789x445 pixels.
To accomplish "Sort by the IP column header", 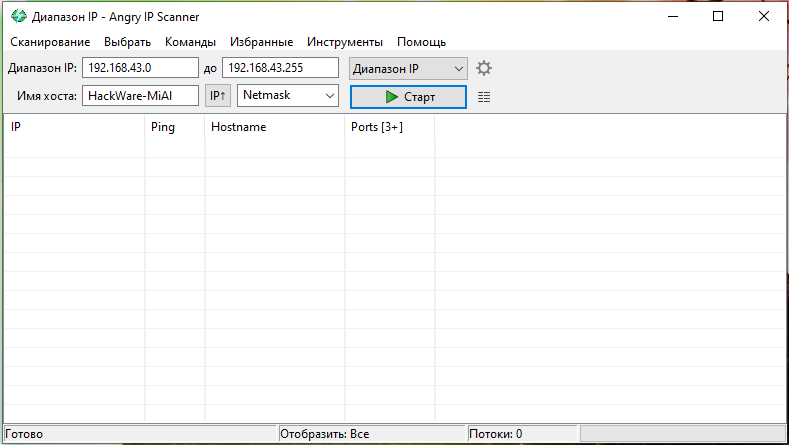I will point(74,127).
